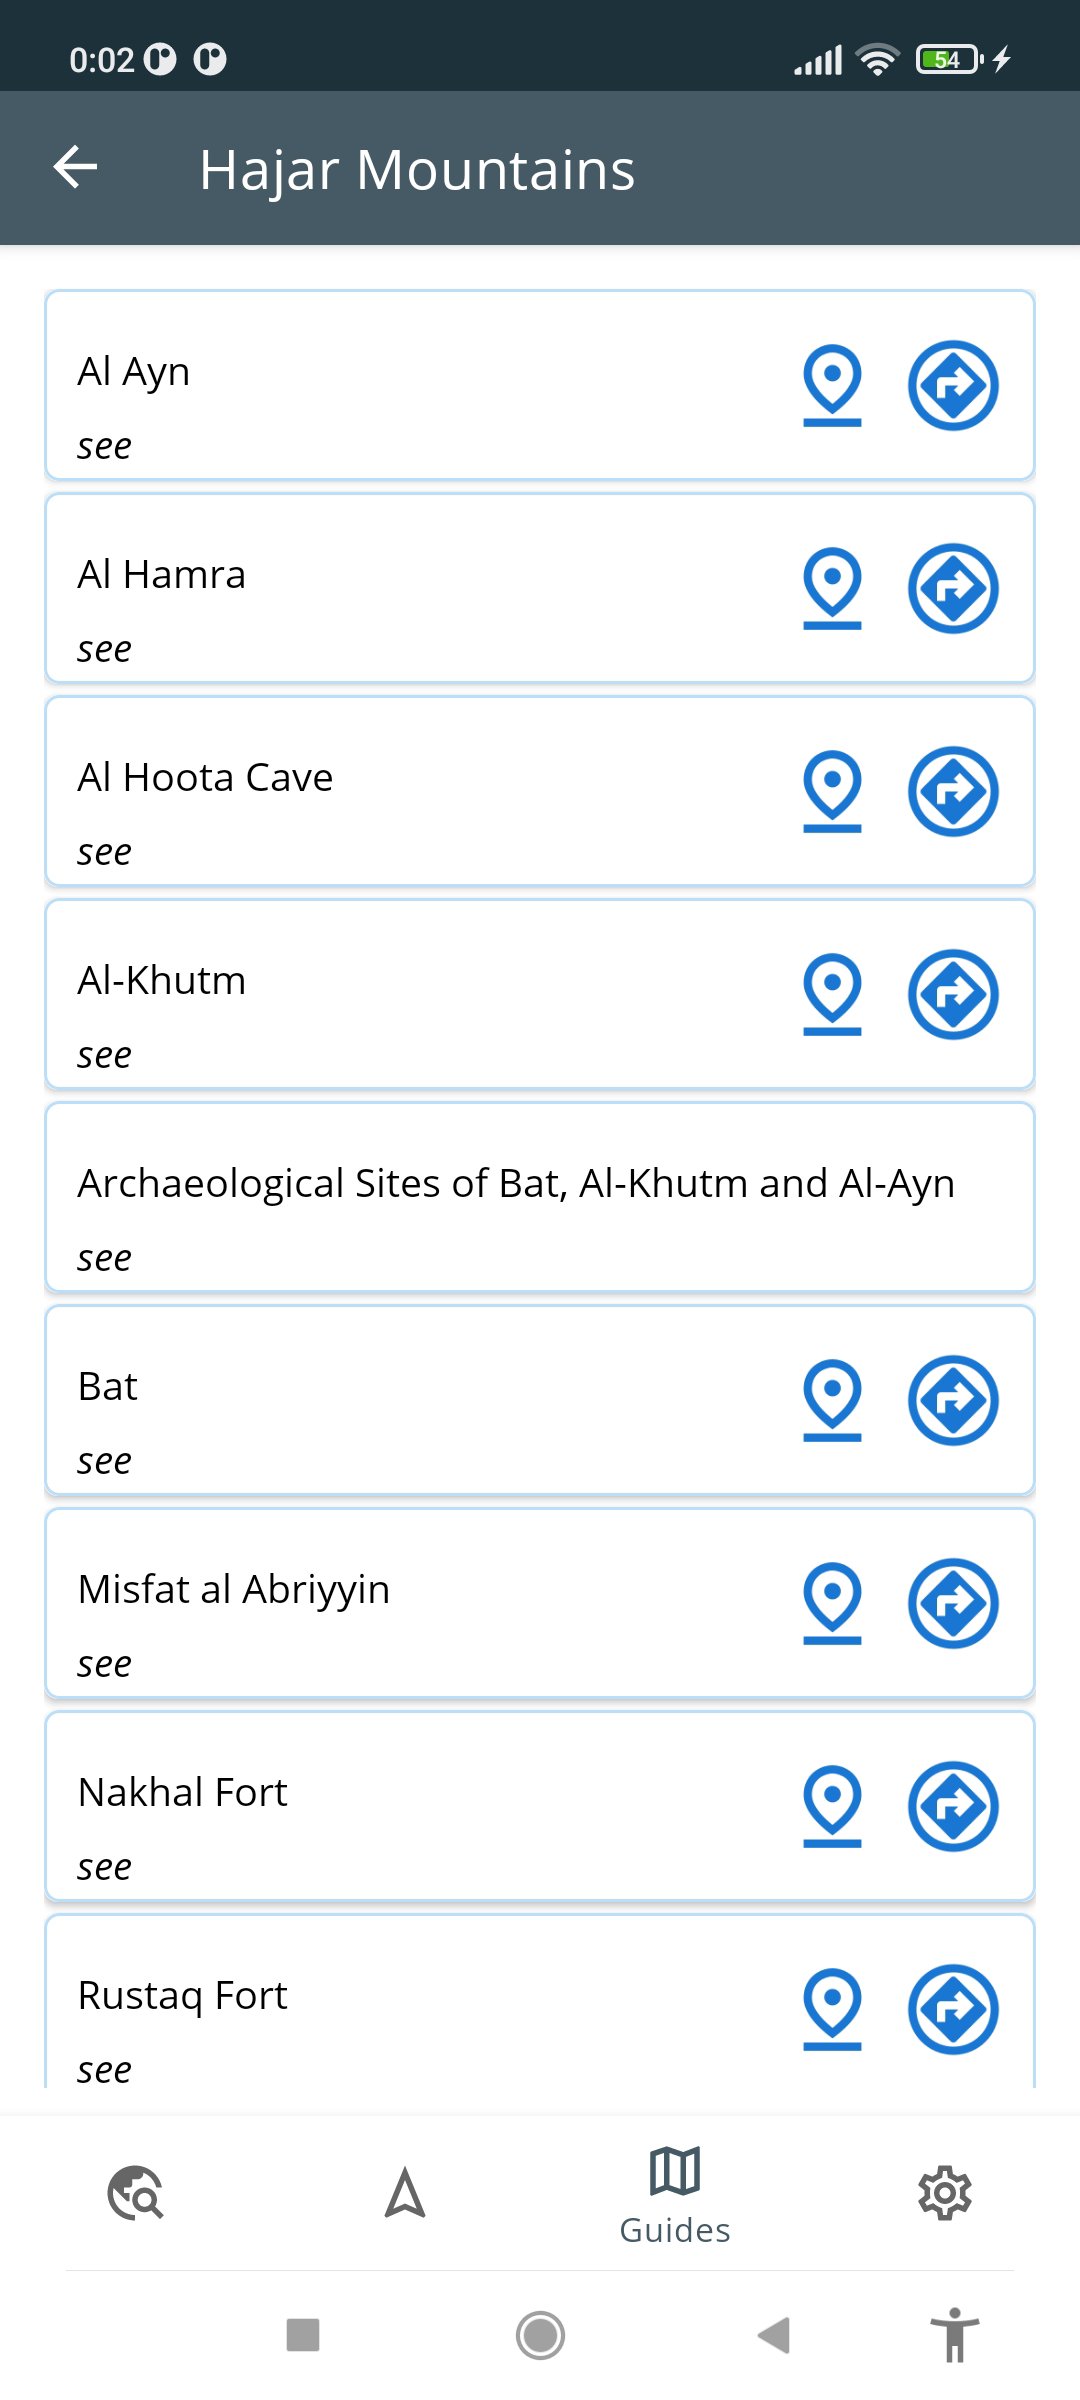Open the globe search tab

coord(135,2193)
